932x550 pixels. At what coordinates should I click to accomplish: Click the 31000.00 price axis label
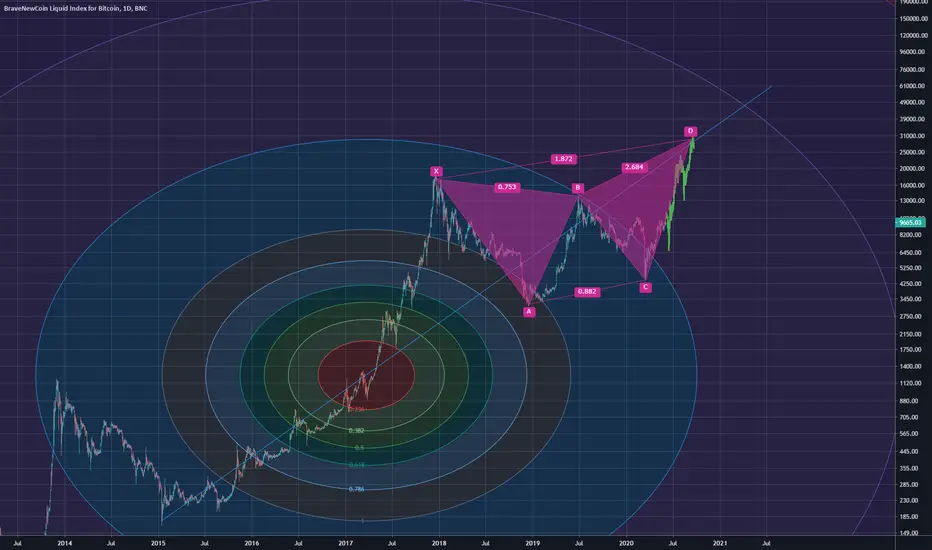click(x=914, y=136)
